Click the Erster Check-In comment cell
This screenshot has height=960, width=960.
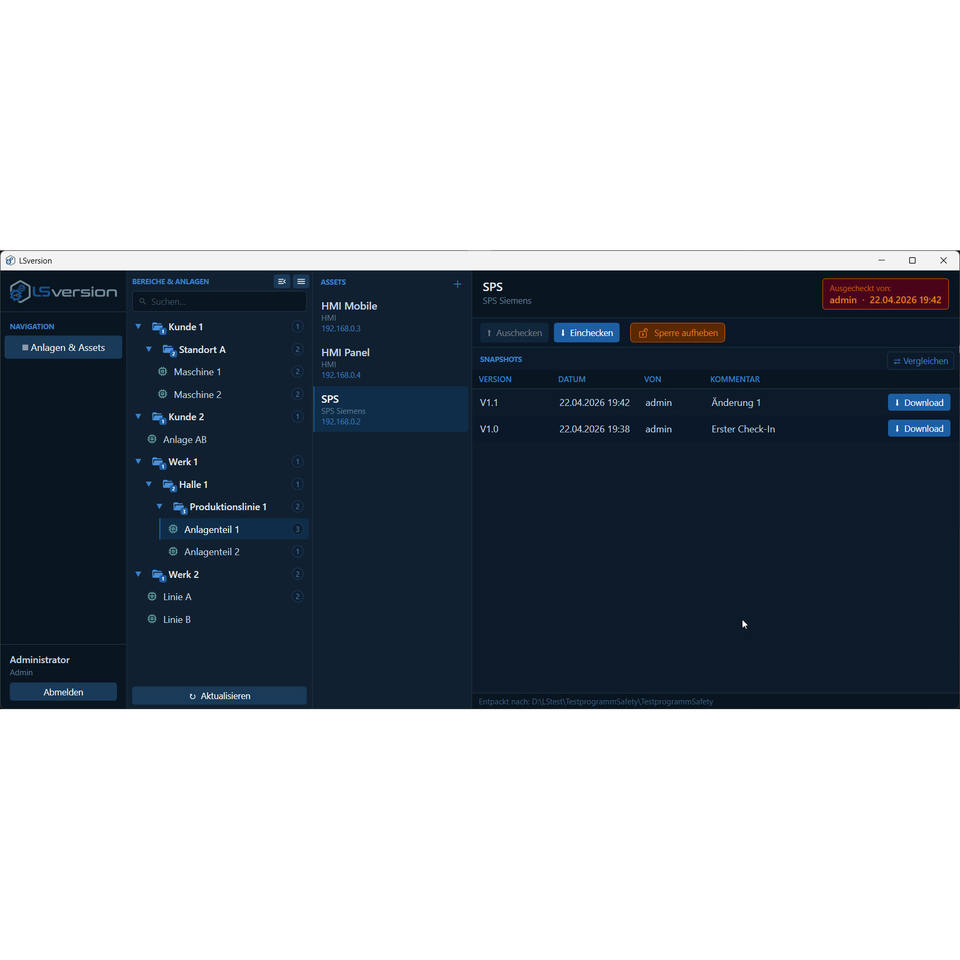coord(743,429)
